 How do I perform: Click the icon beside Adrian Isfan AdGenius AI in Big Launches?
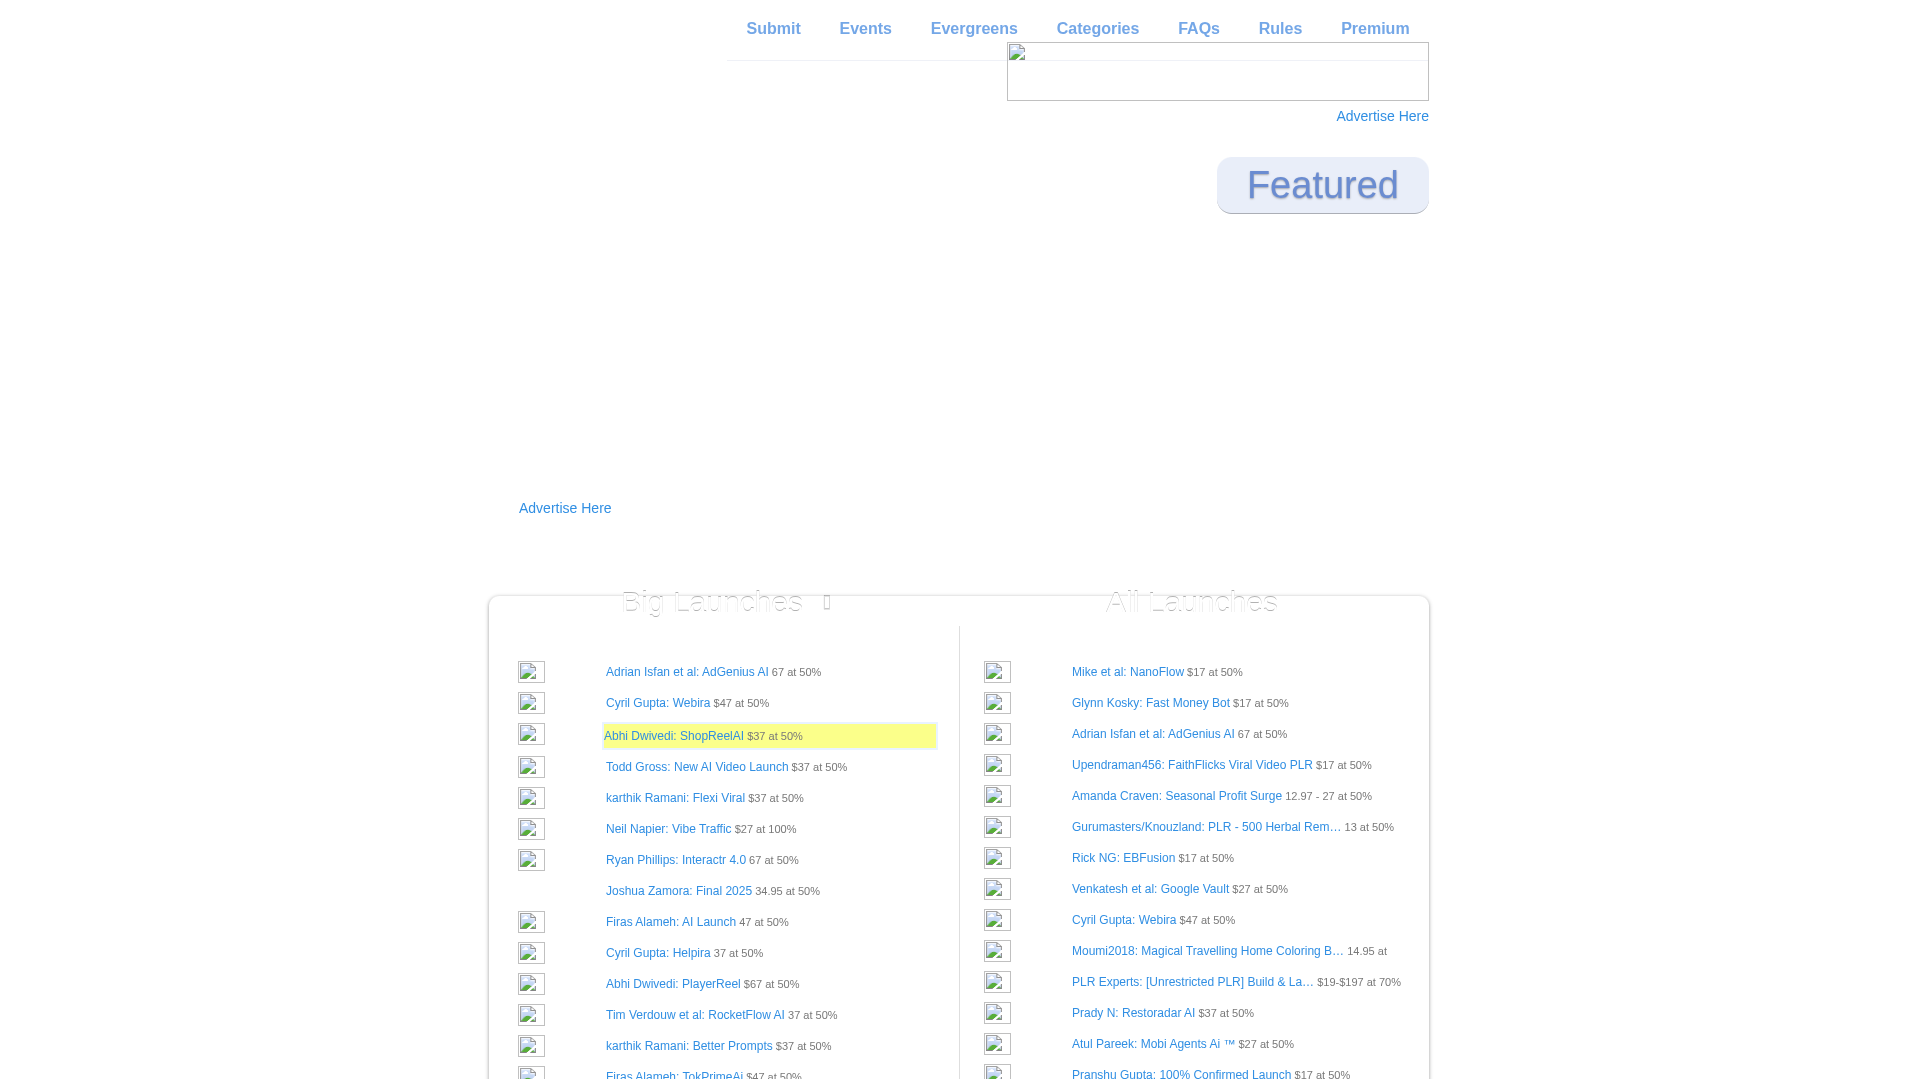point(531,672)
